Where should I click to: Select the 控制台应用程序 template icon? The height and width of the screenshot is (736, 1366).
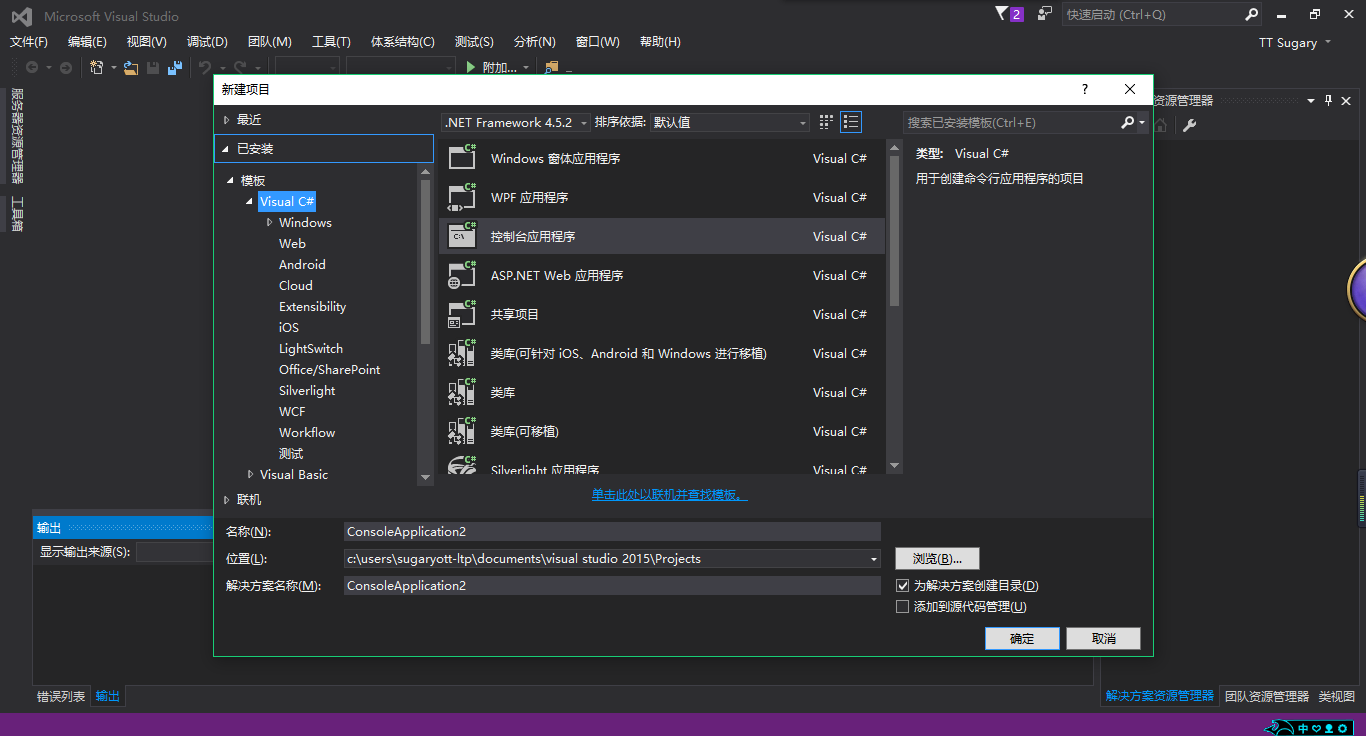[462, 236]
